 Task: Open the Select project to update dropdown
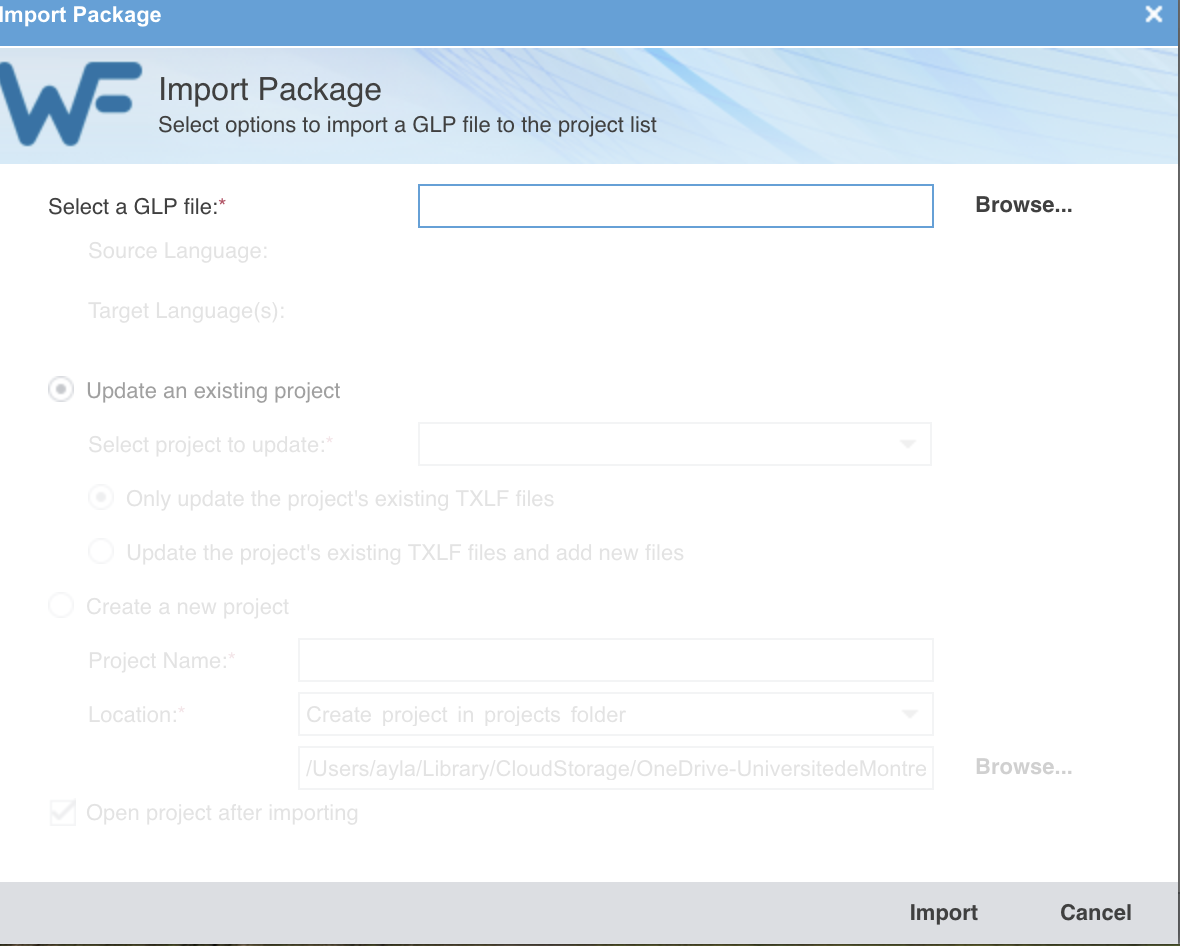click(x=674, y=444)
